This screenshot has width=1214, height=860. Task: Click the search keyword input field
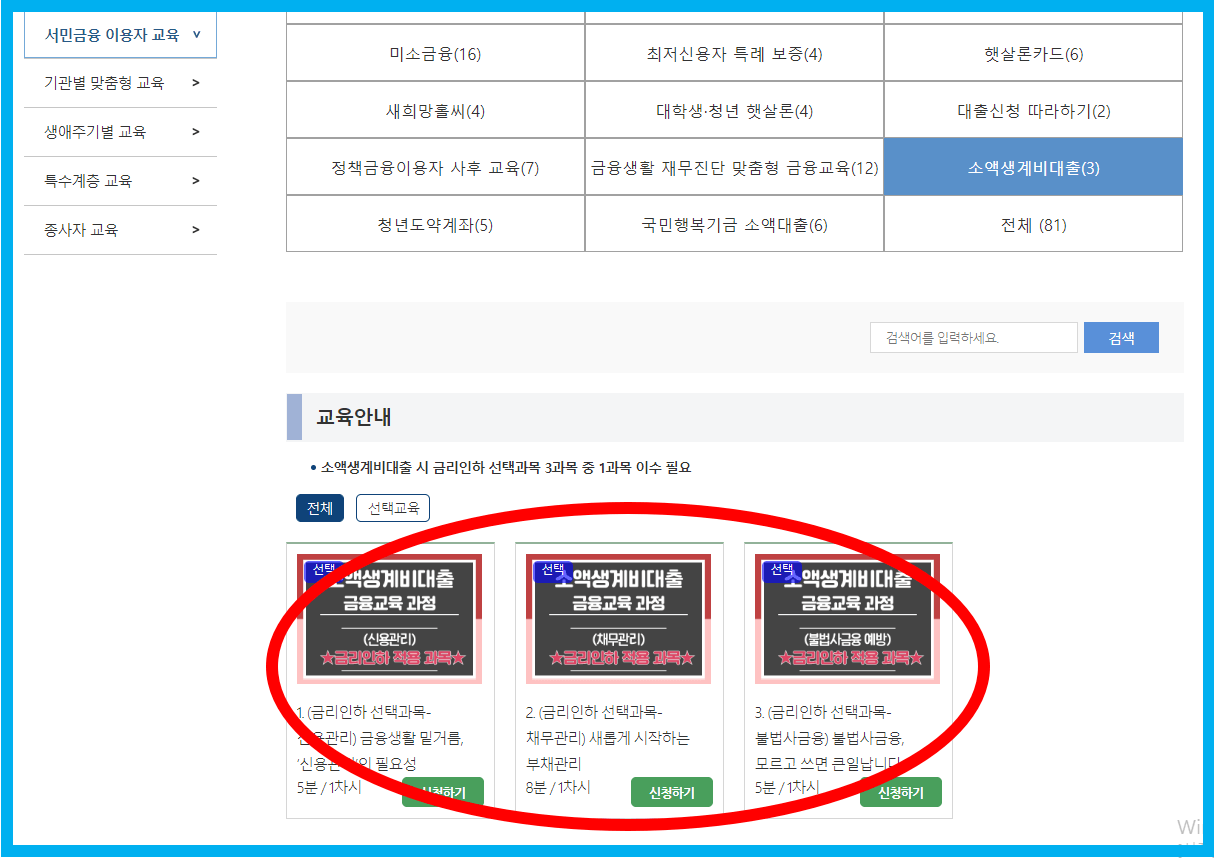pyautogui.click(x=972, y=337)
